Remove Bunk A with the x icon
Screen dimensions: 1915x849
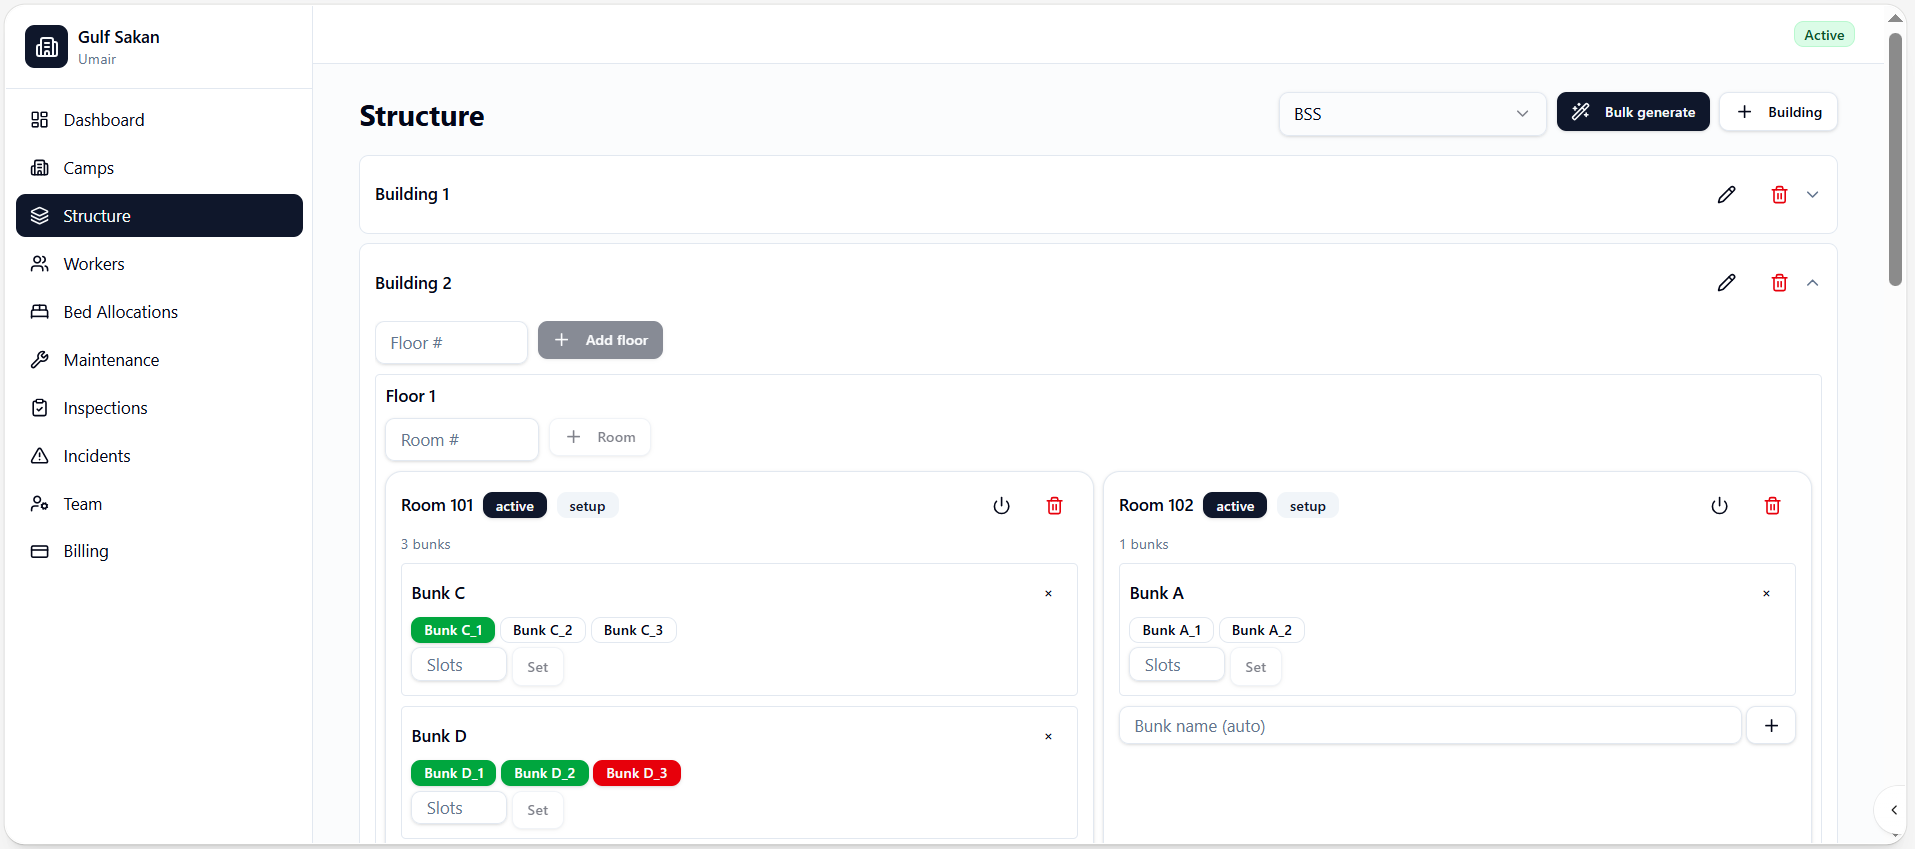pos(1766,594)
